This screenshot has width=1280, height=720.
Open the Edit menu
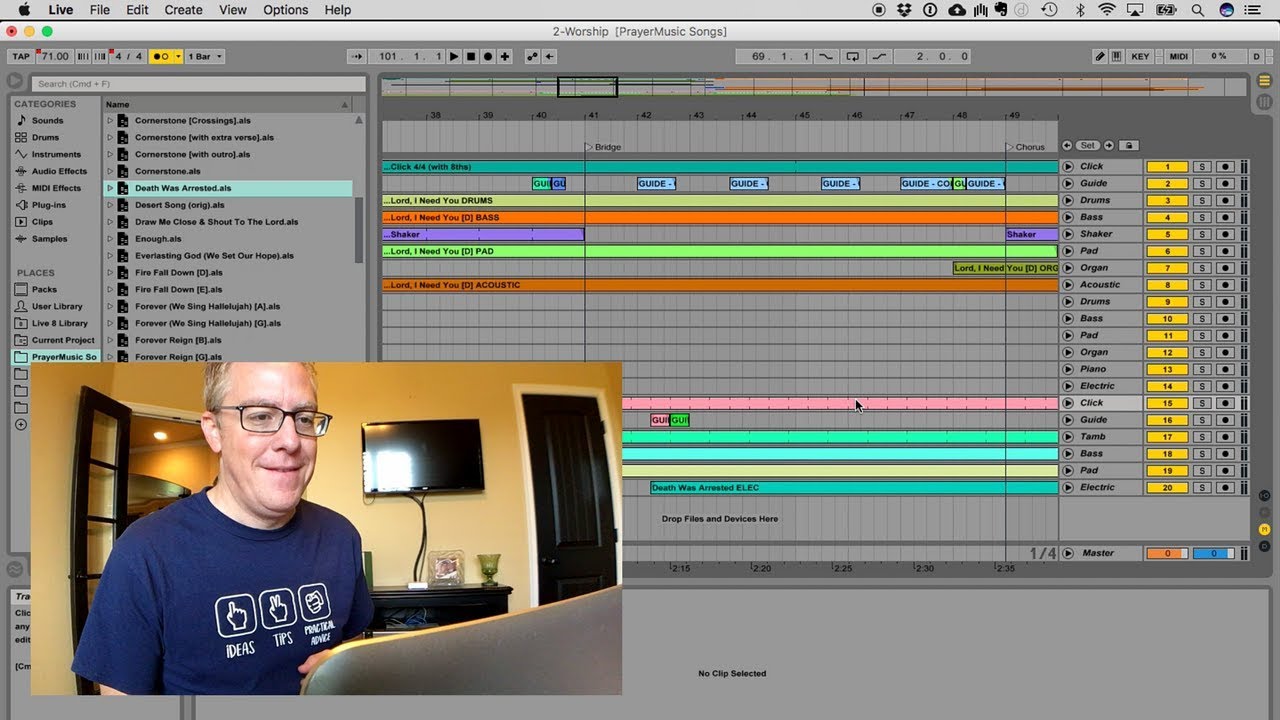137,10
